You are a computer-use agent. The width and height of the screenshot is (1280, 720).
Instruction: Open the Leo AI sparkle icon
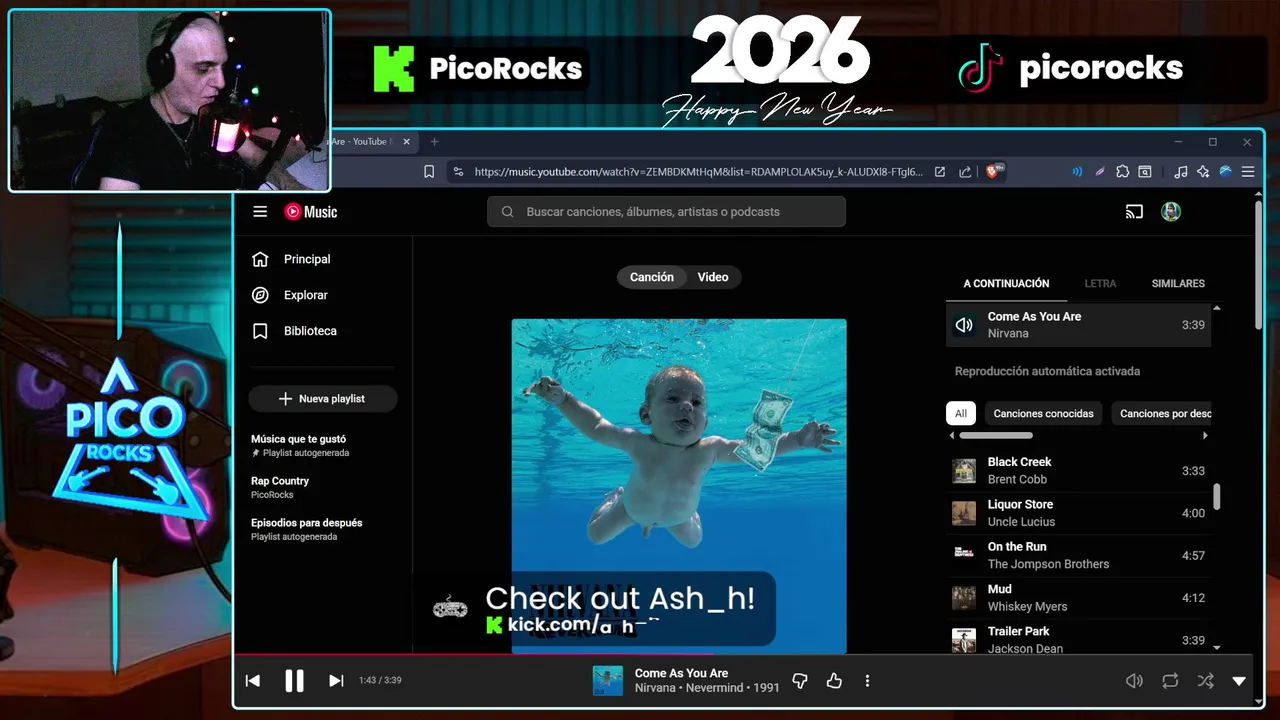coord(1203,172)
